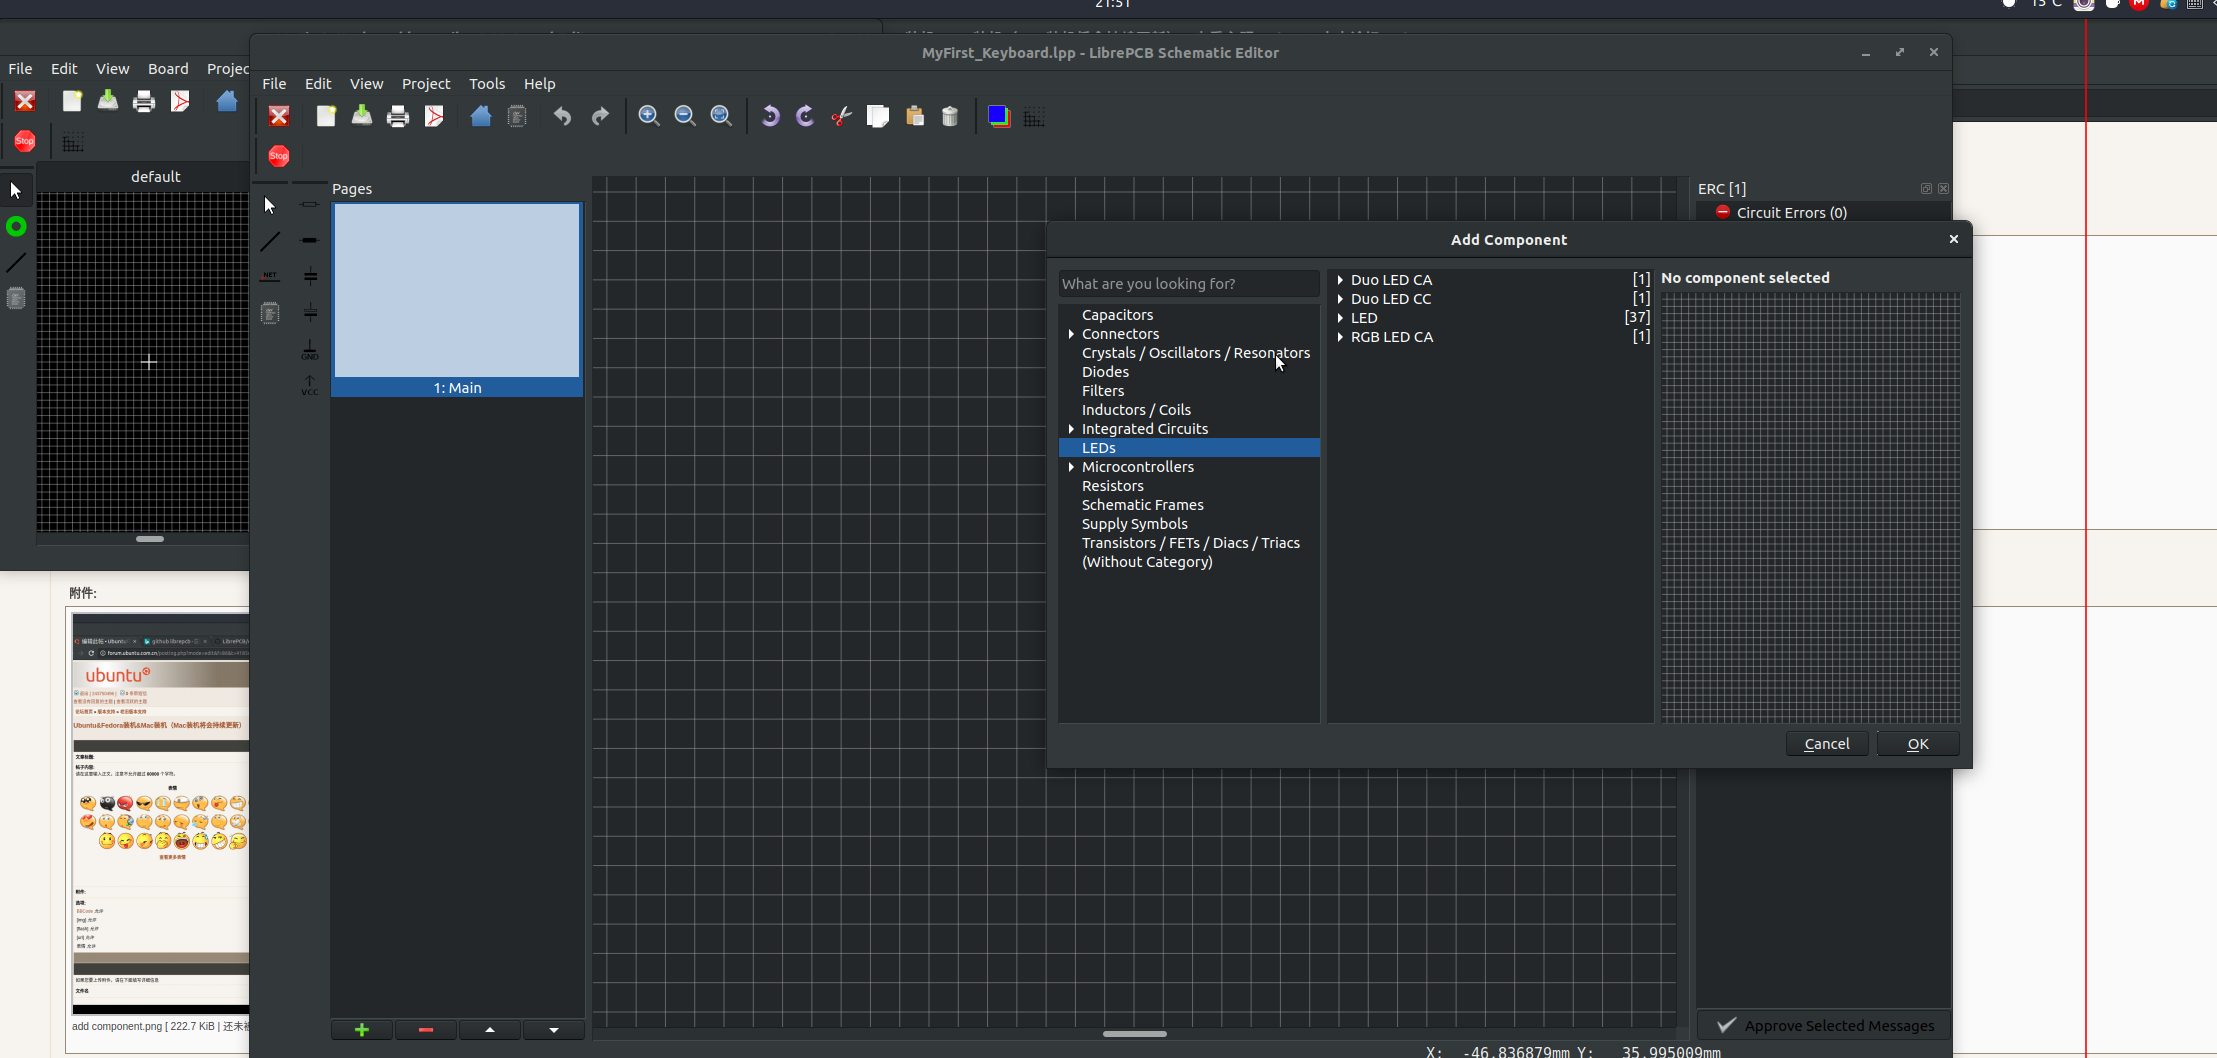2217x1058 pixels.
Task: Click Circuit Errors (0) entry in ERC panel
Action: (1791, 213)
